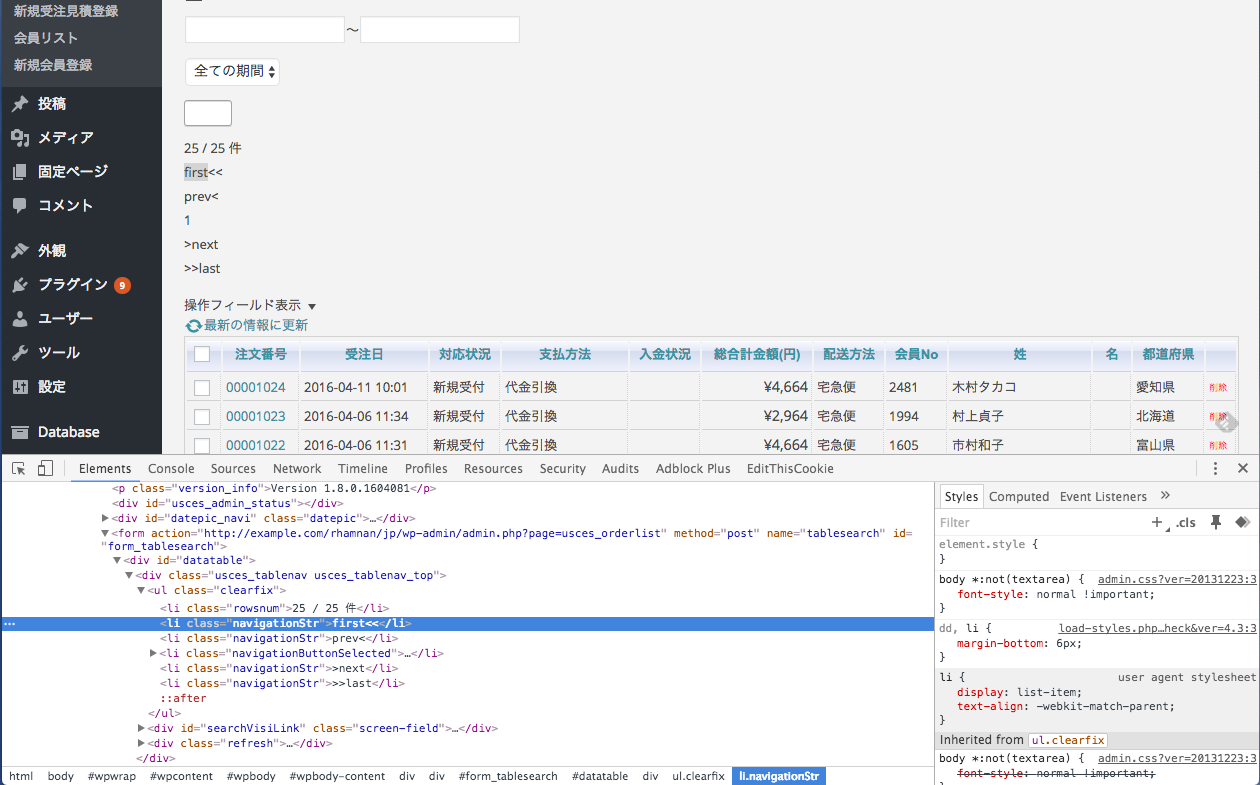Image resolution: width=1260 pixels, height=785 pixels.
Task: Expand the datepic_navi div node
Action: point(106,518)
